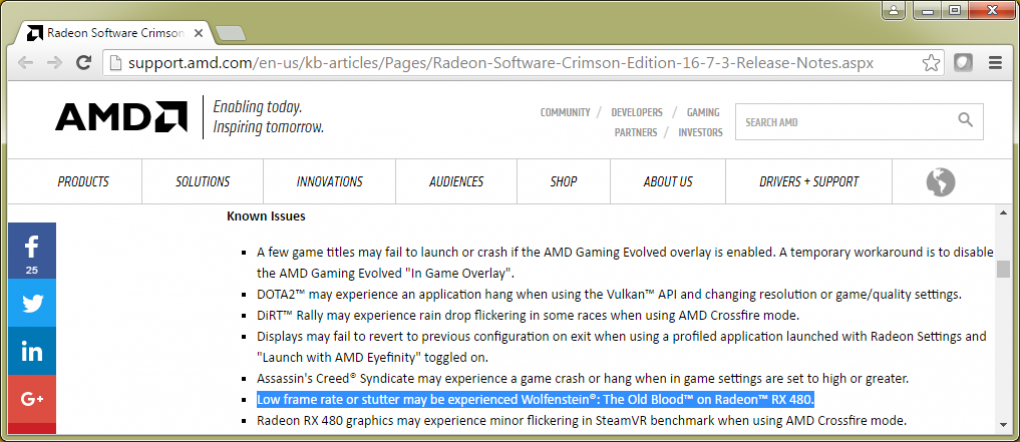Go forward with the browser forward arrow
This screenshot has height=442, width=1020.
pyautogui.click(x=55, y=62)
